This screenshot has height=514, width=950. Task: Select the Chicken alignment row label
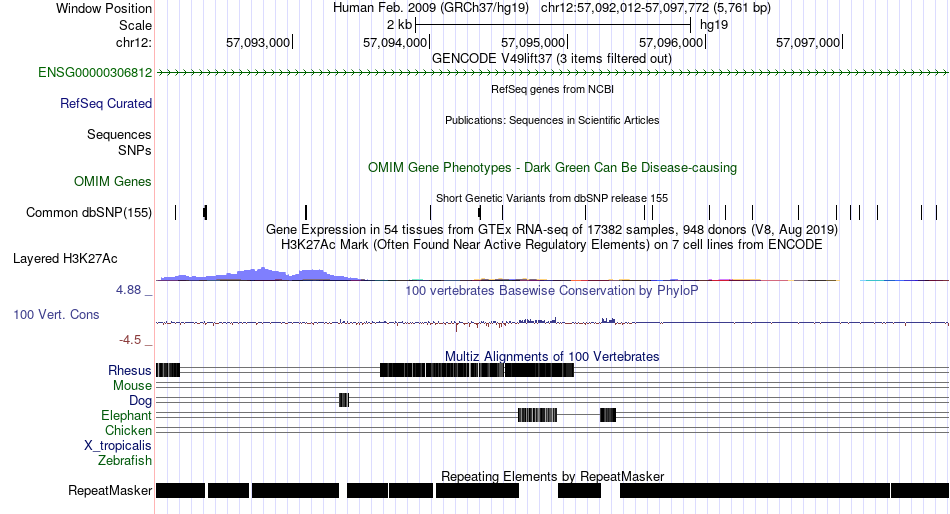(128, 430)
